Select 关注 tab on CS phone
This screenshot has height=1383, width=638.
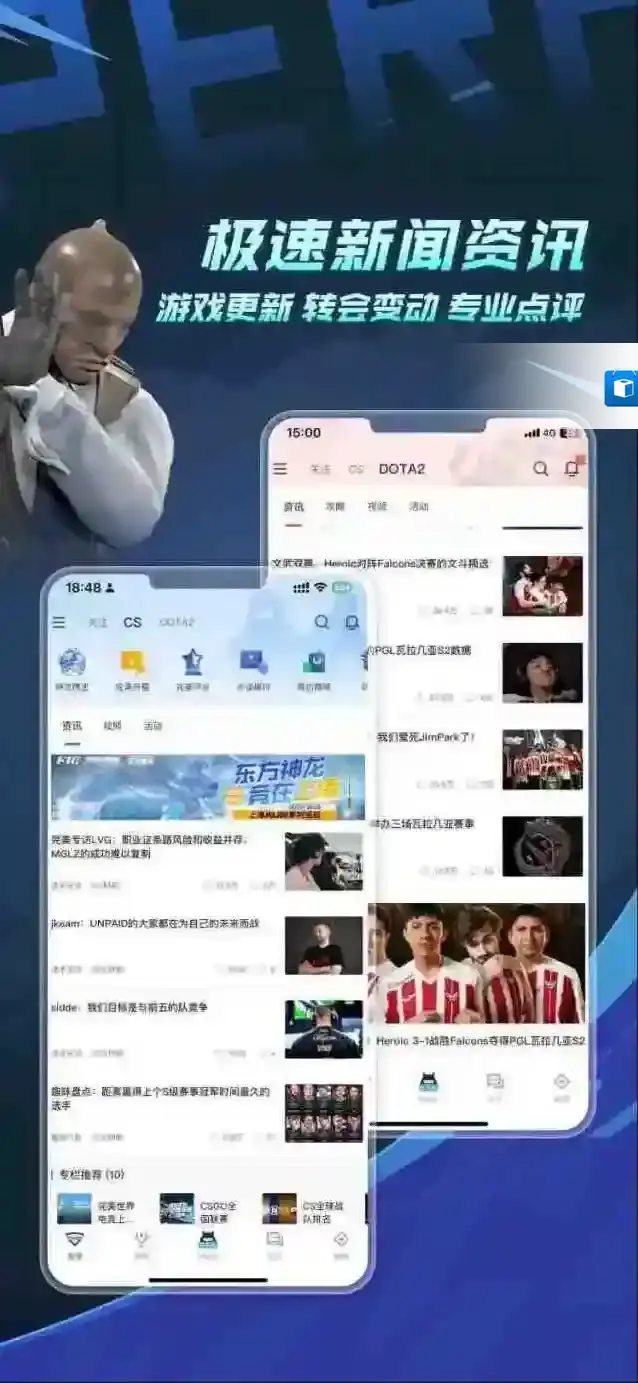97,622
